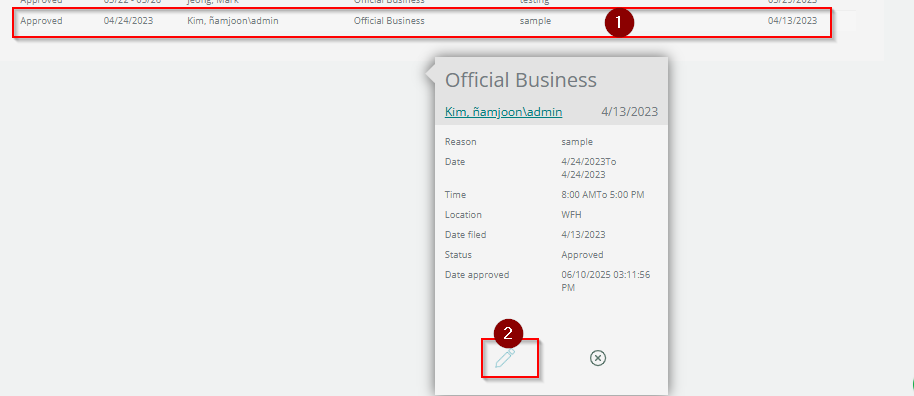Click the pencil edit icon in popup

pyautogui.click(x=505, y=358)
